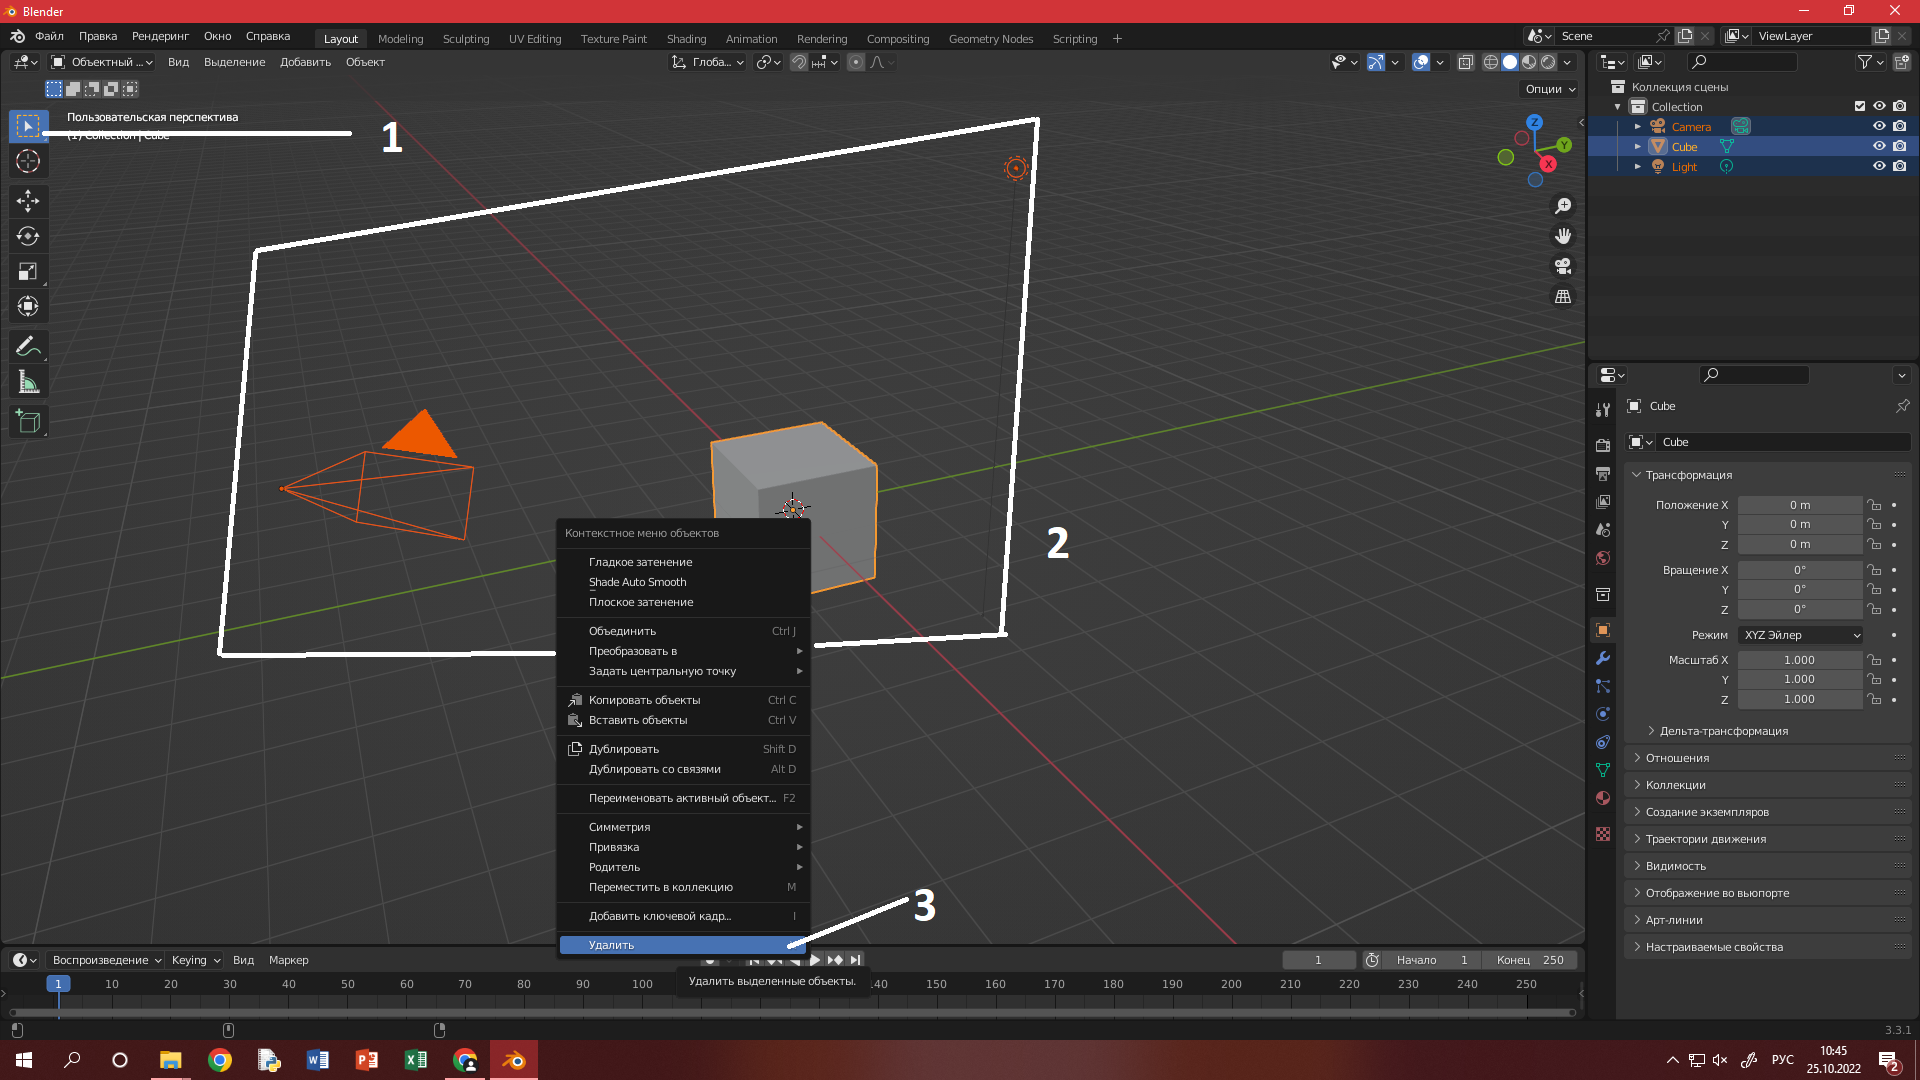
Task: Open the Output properties tab
Action: 1603,473
